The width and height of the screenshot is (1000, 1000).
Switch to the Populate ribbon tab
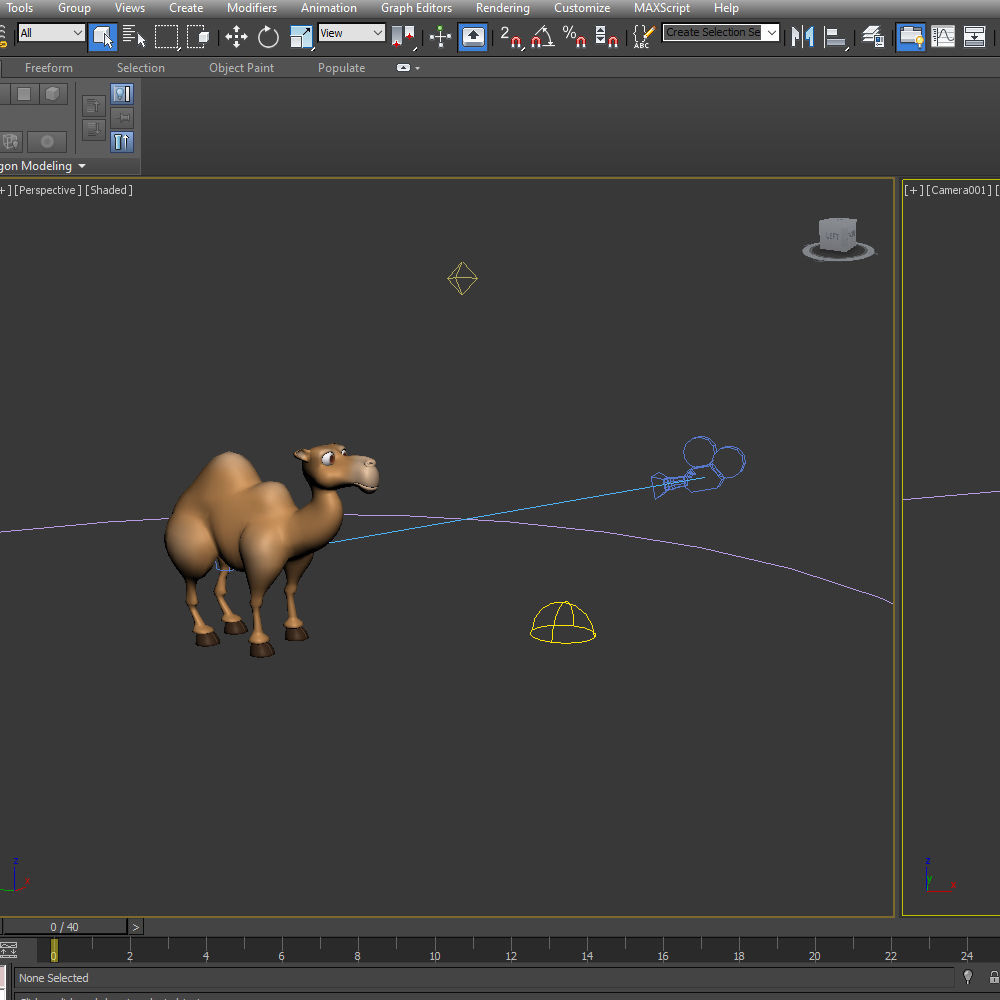[x=341, y=68]
